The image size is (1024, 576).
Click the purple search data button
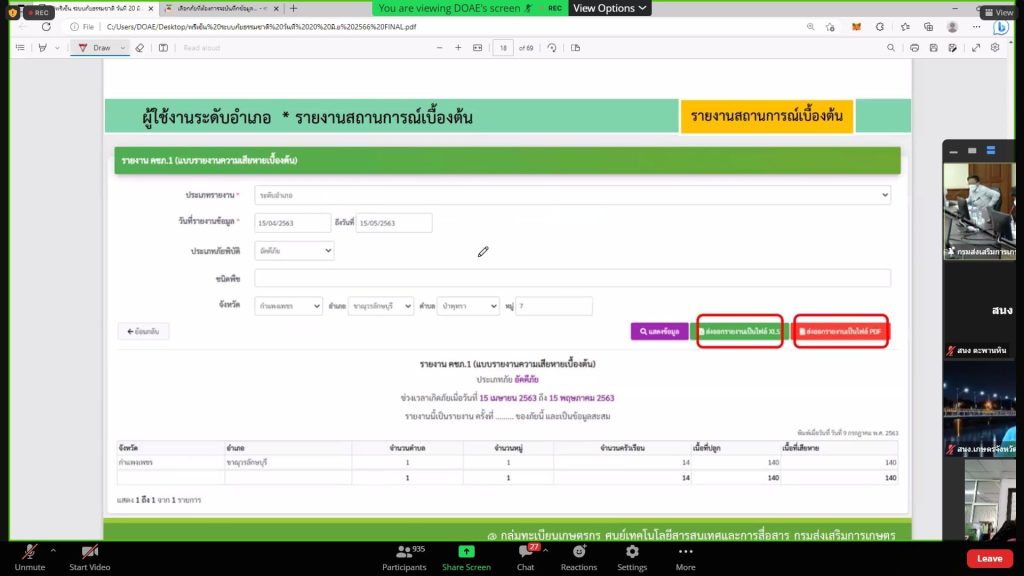click(659, 331)
